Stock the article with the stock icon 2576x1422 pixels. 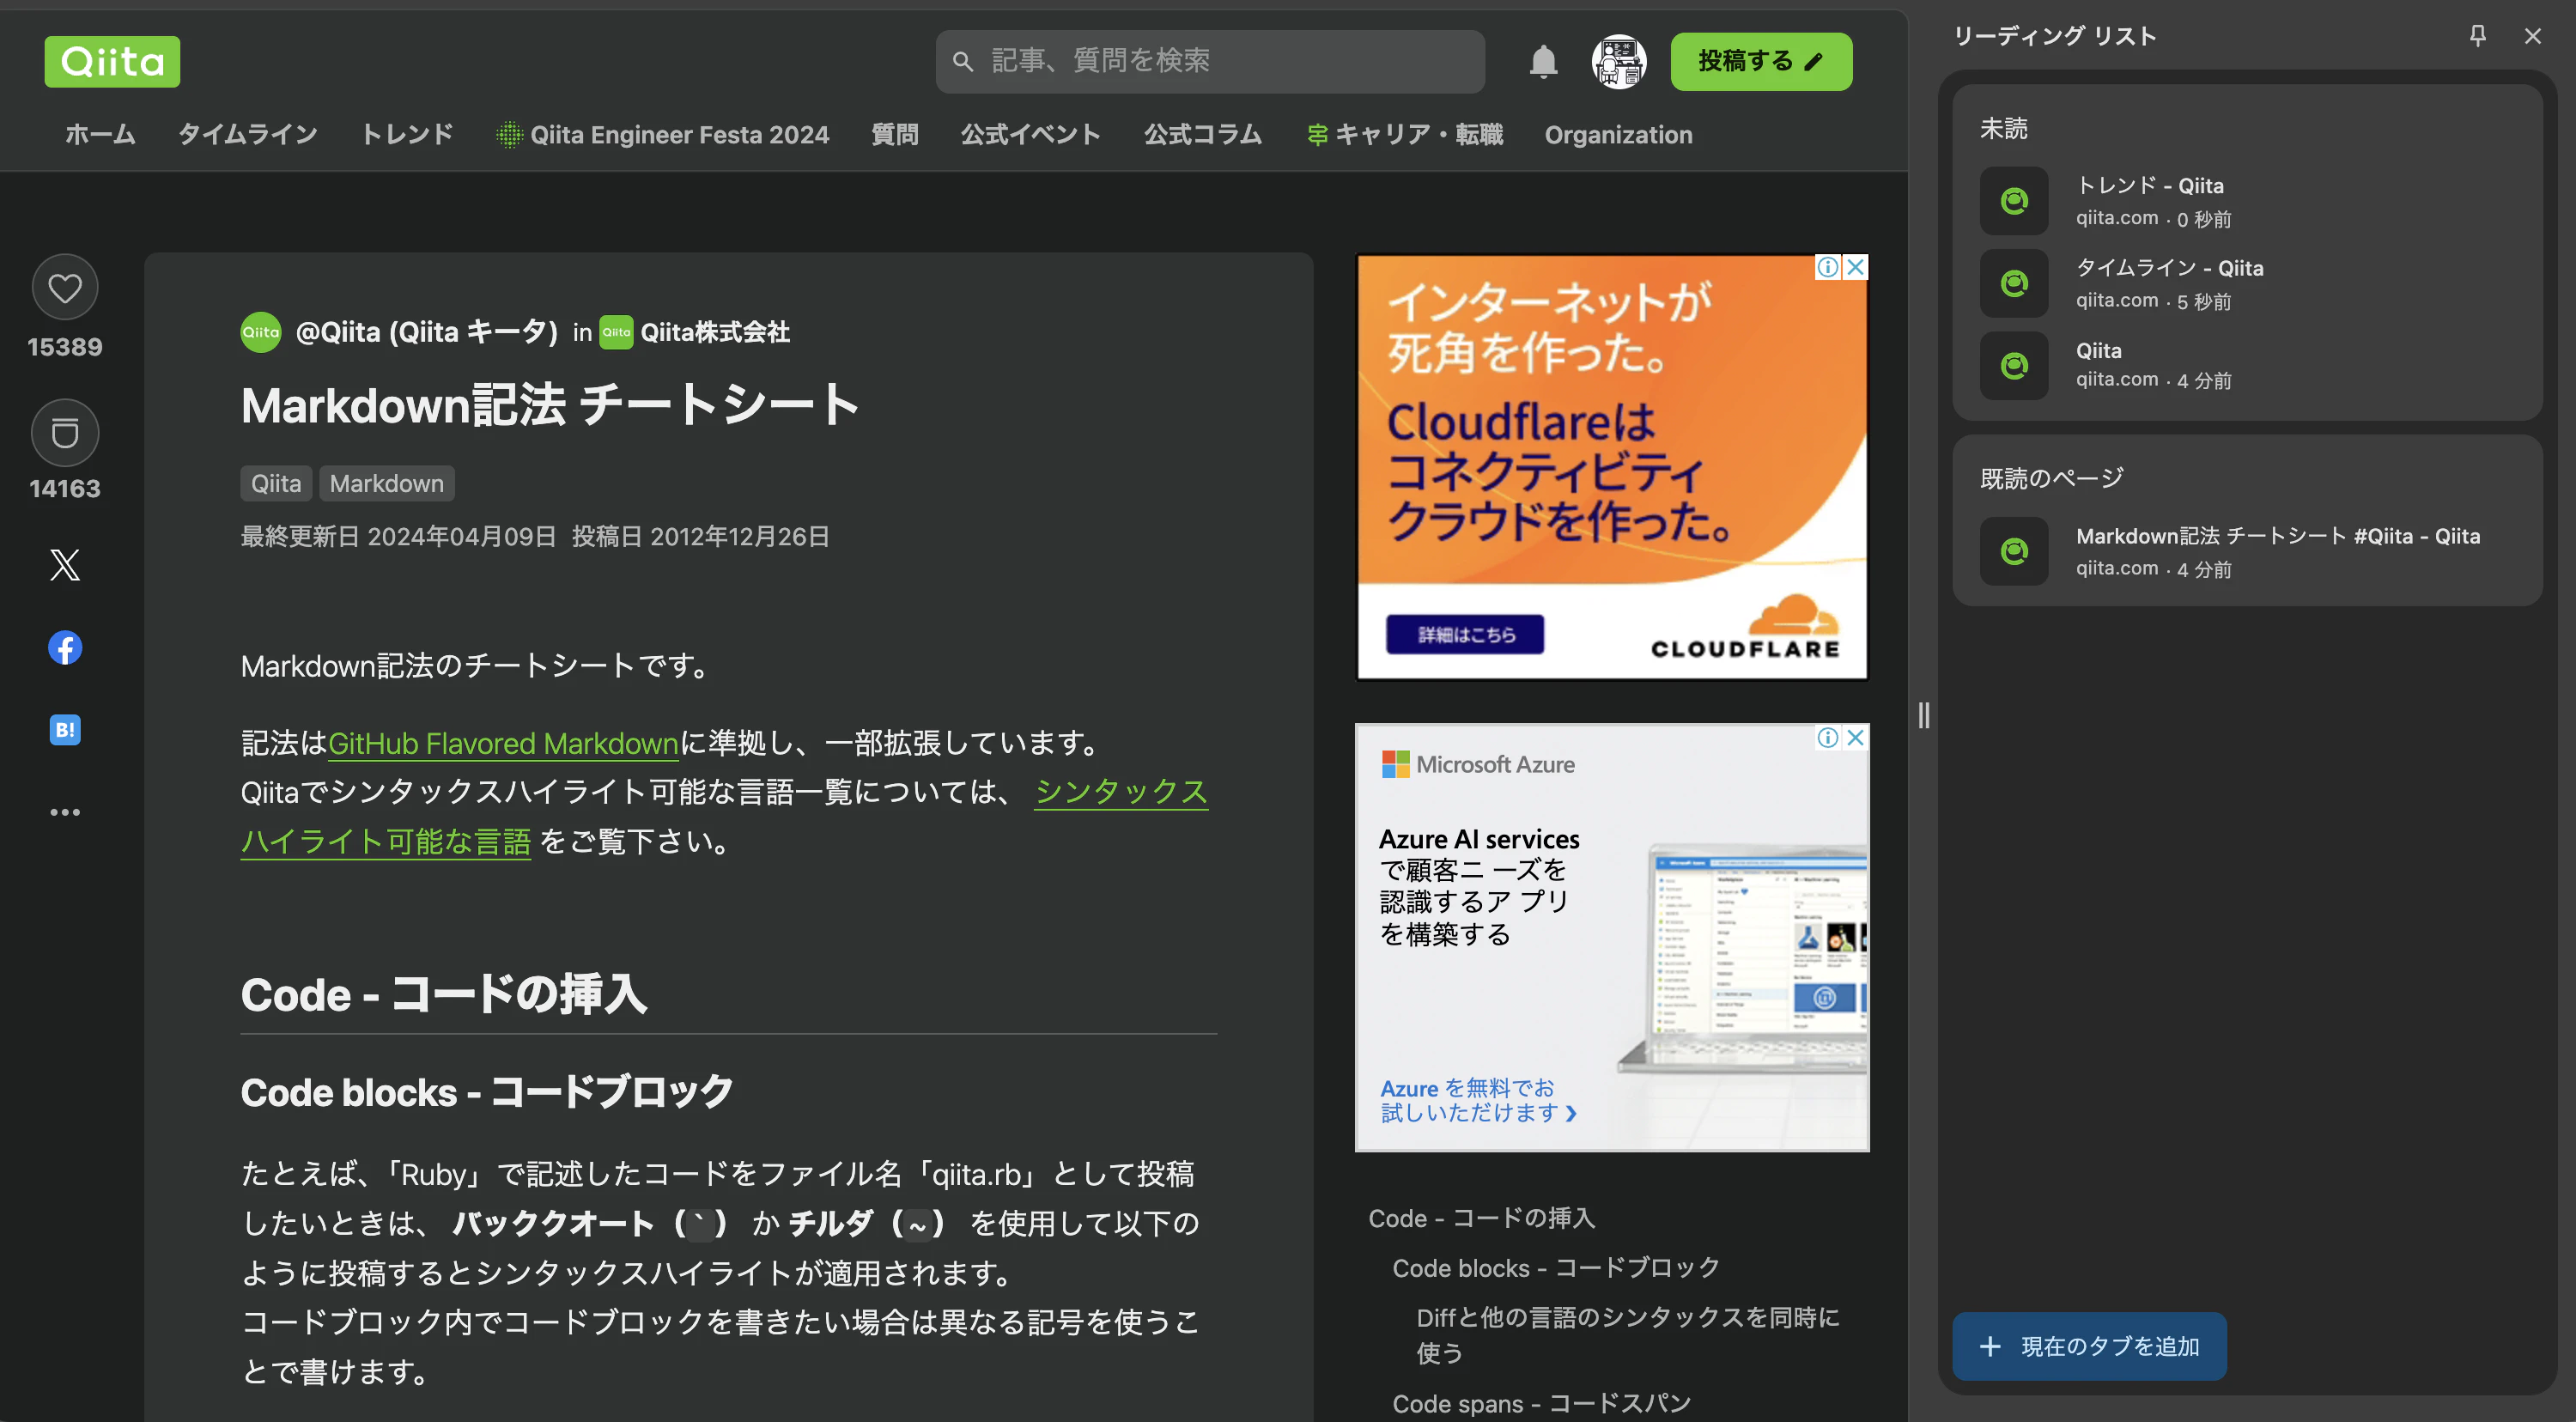pos(65,433)
